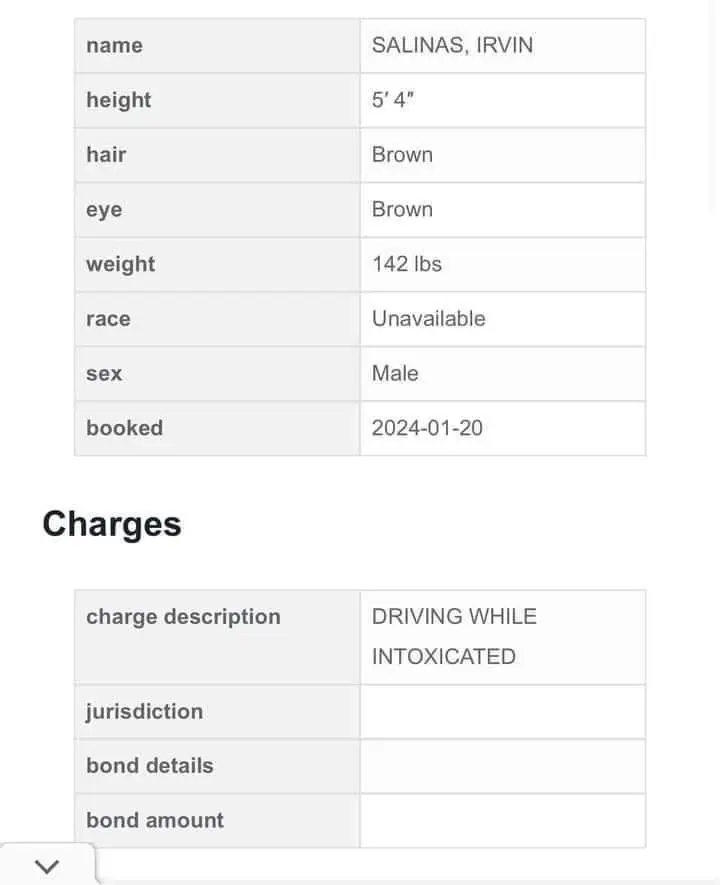Screen dimensions: 720x885
Task: Click the empty jurisdiction value cell
Action: [502, 712]
